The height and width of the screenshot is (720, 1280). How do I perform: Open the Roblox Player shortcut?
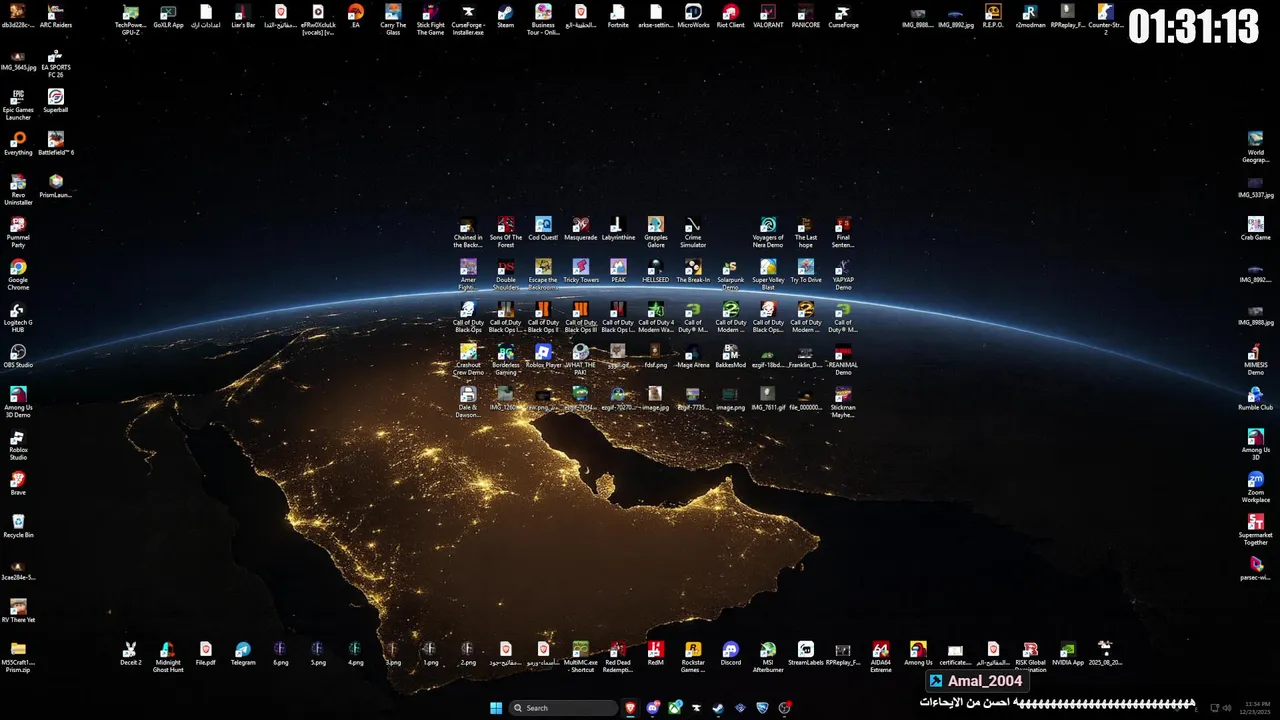543,356
